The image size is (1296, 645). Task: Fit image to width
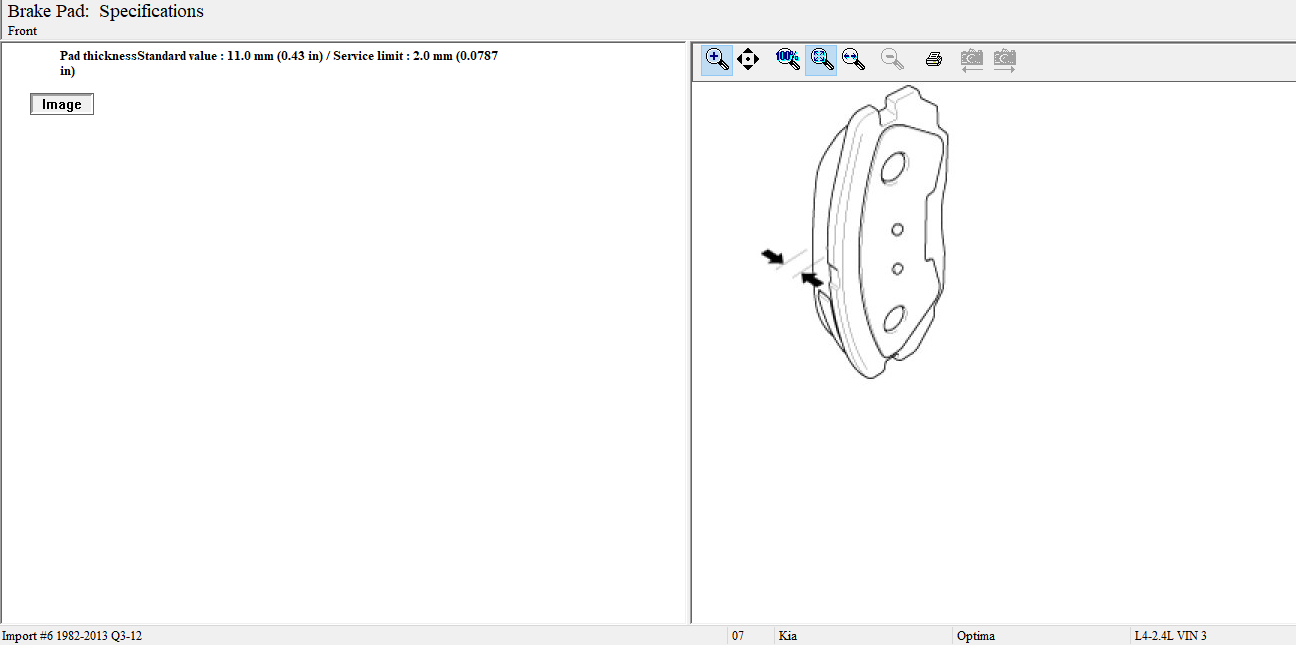pos(853,60)
